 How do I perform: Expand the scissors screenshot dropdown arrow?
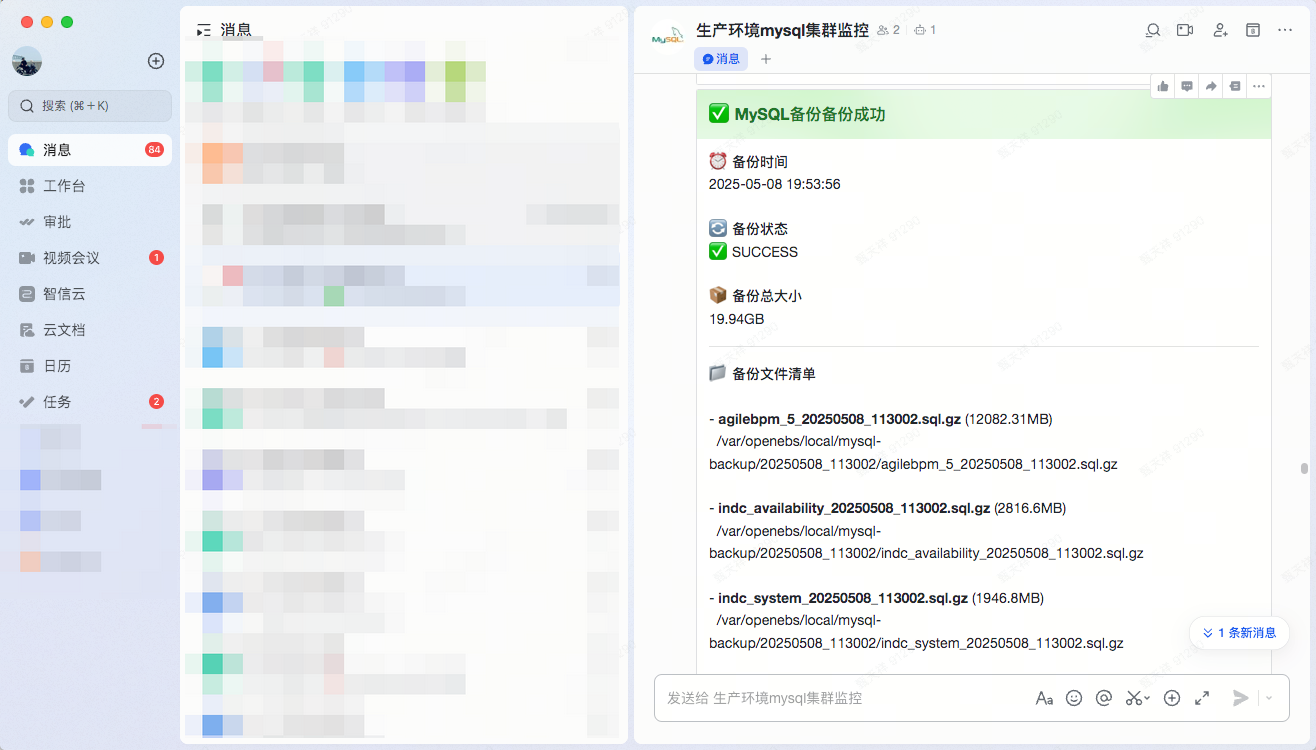[1146, 699]
